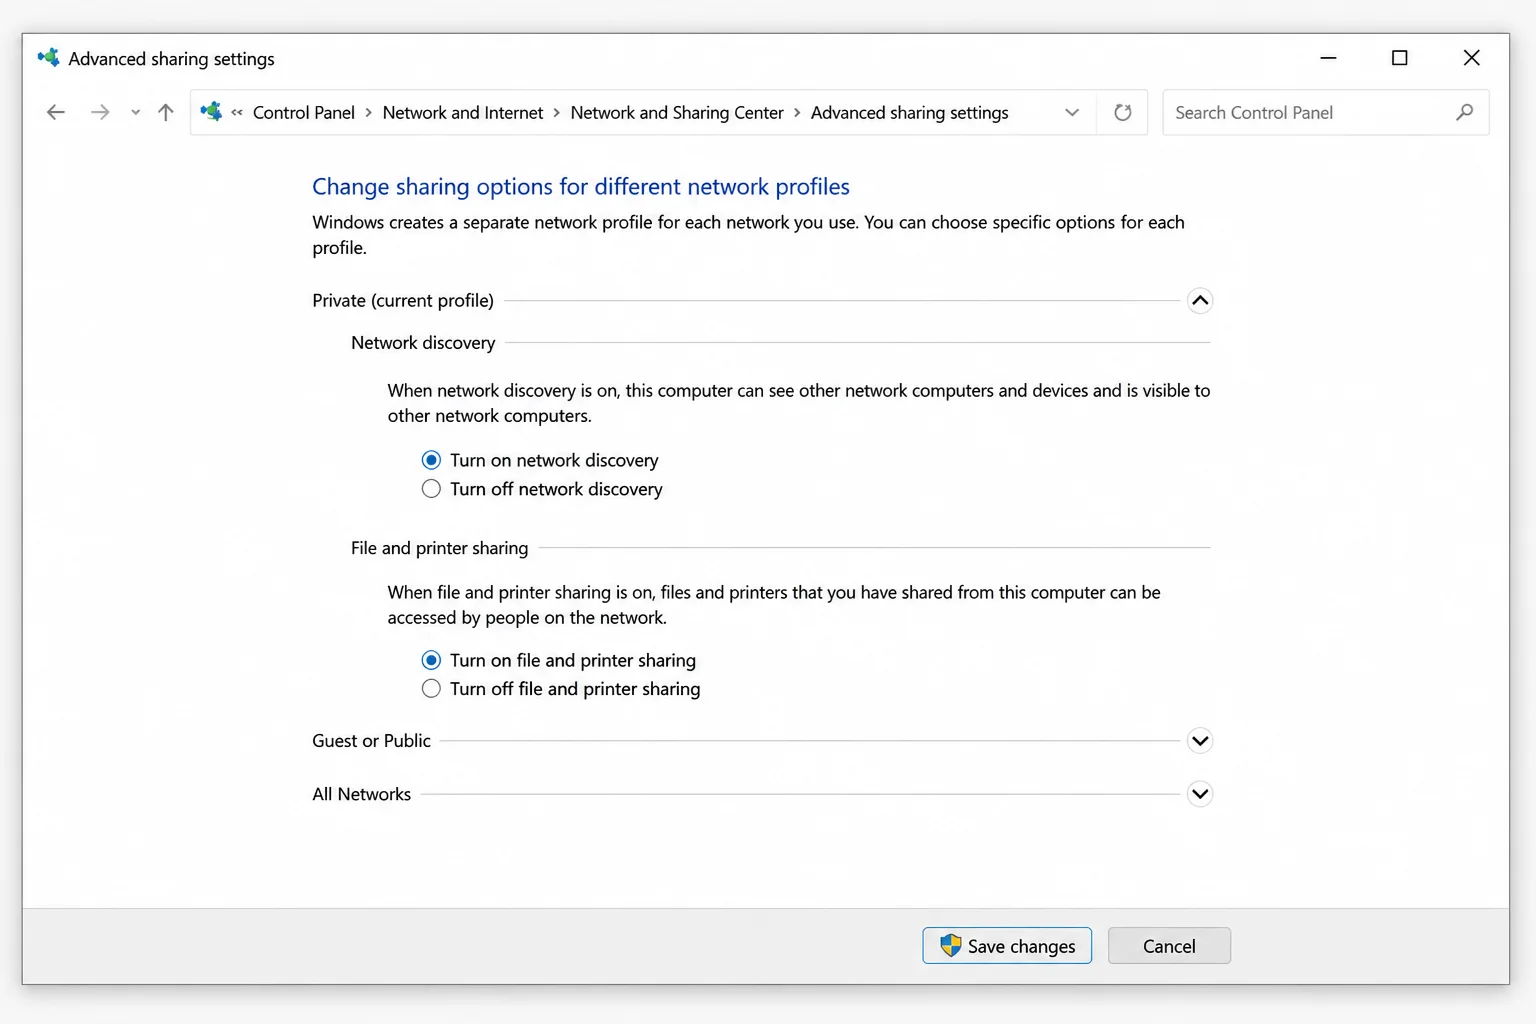Image resolution: width=1536 pixels, height=1024 pixels.
Task: Collapse the Private (current profile) section
Action: click(1200, 301)
